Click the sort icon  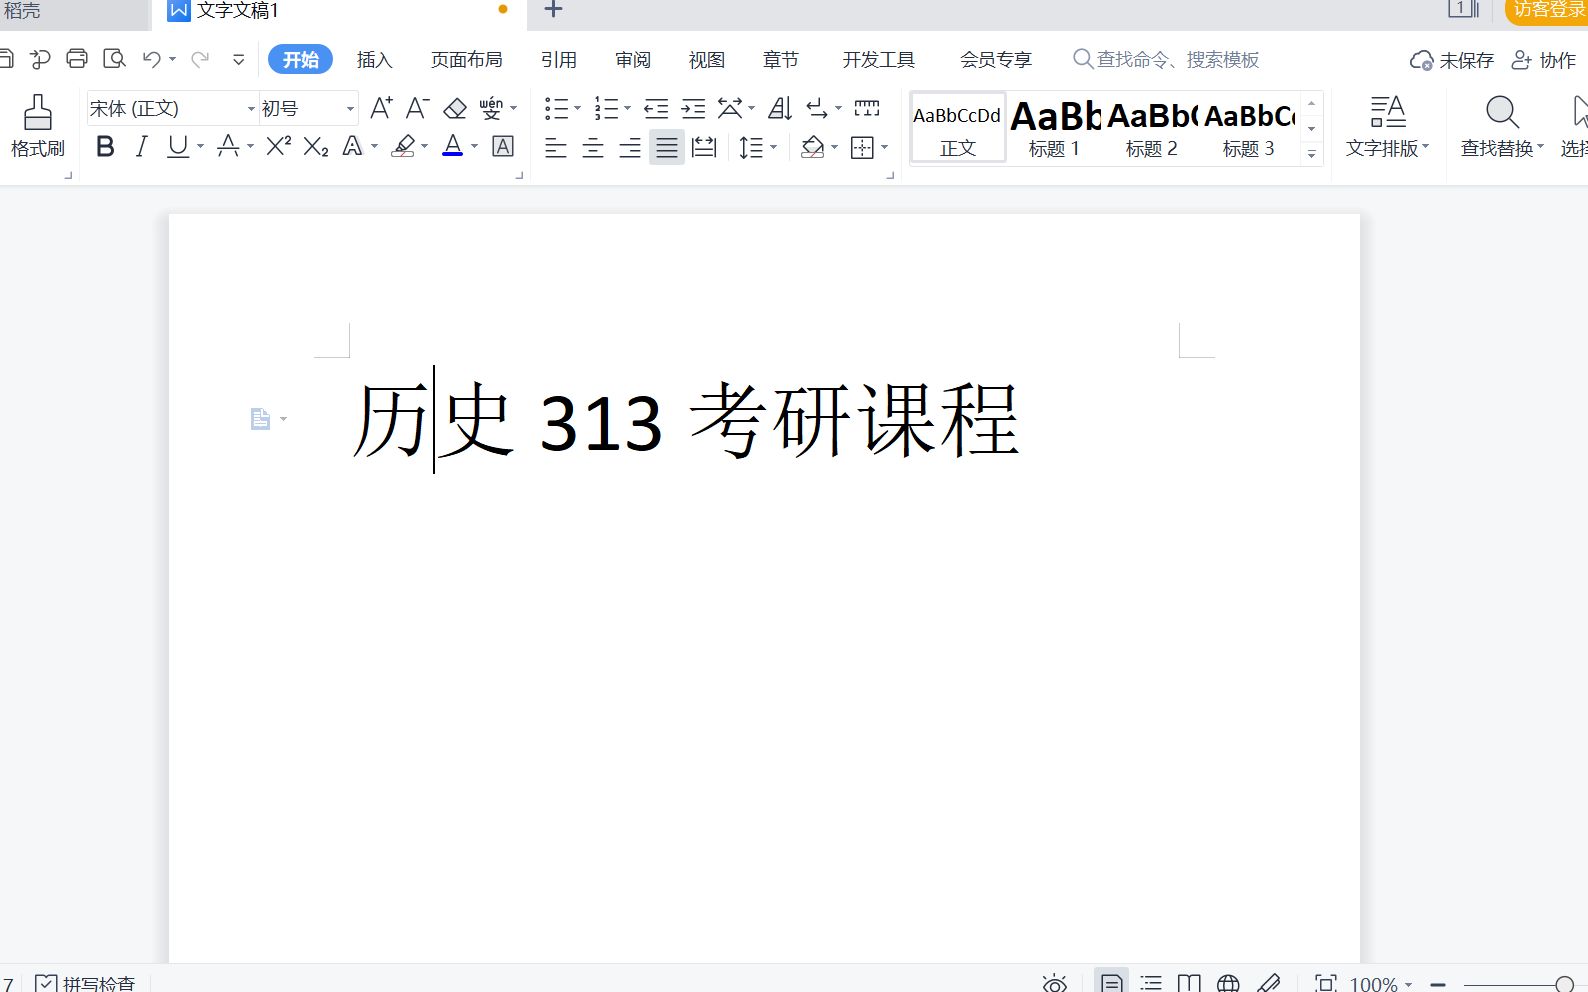[780, 108]
